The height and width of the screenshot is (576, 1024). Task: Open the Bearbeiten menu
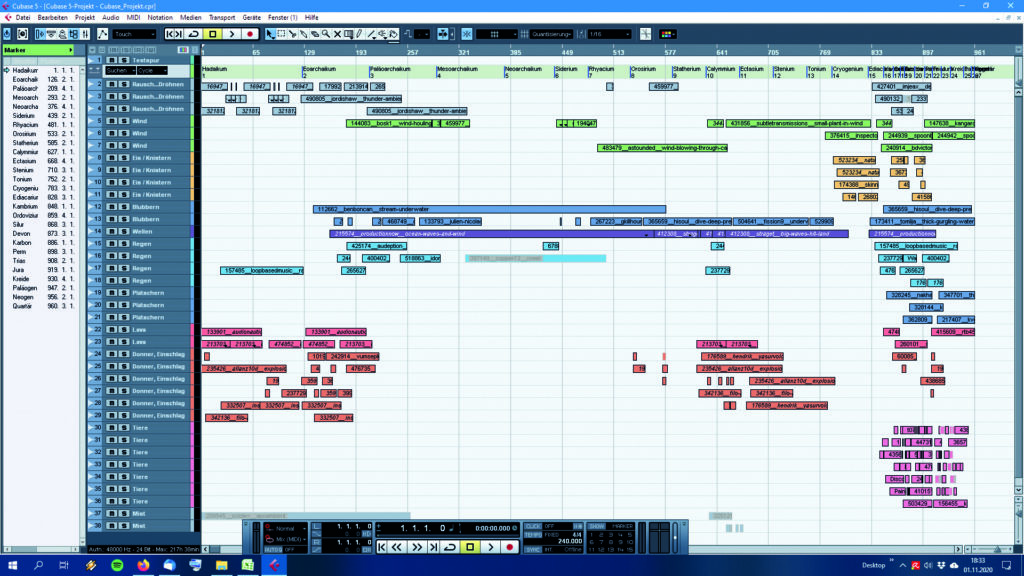point(52,18)
